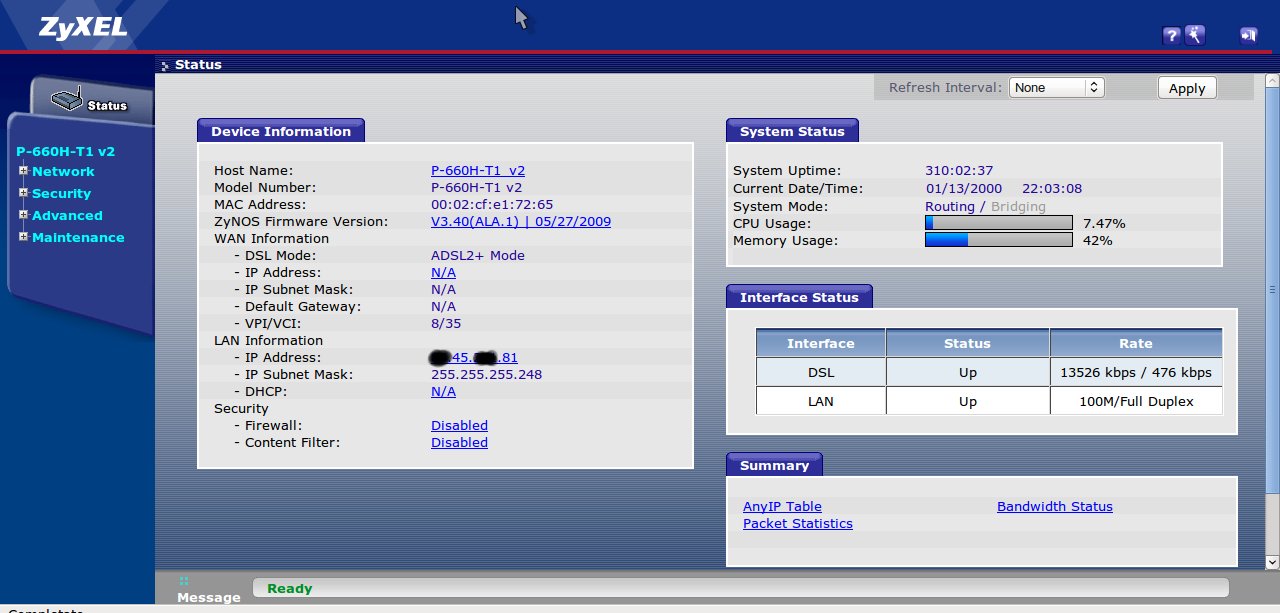1280x613 pixels.
Task: Click the Model Number value P-660H-T1 v2
Action: coord(477,188)
